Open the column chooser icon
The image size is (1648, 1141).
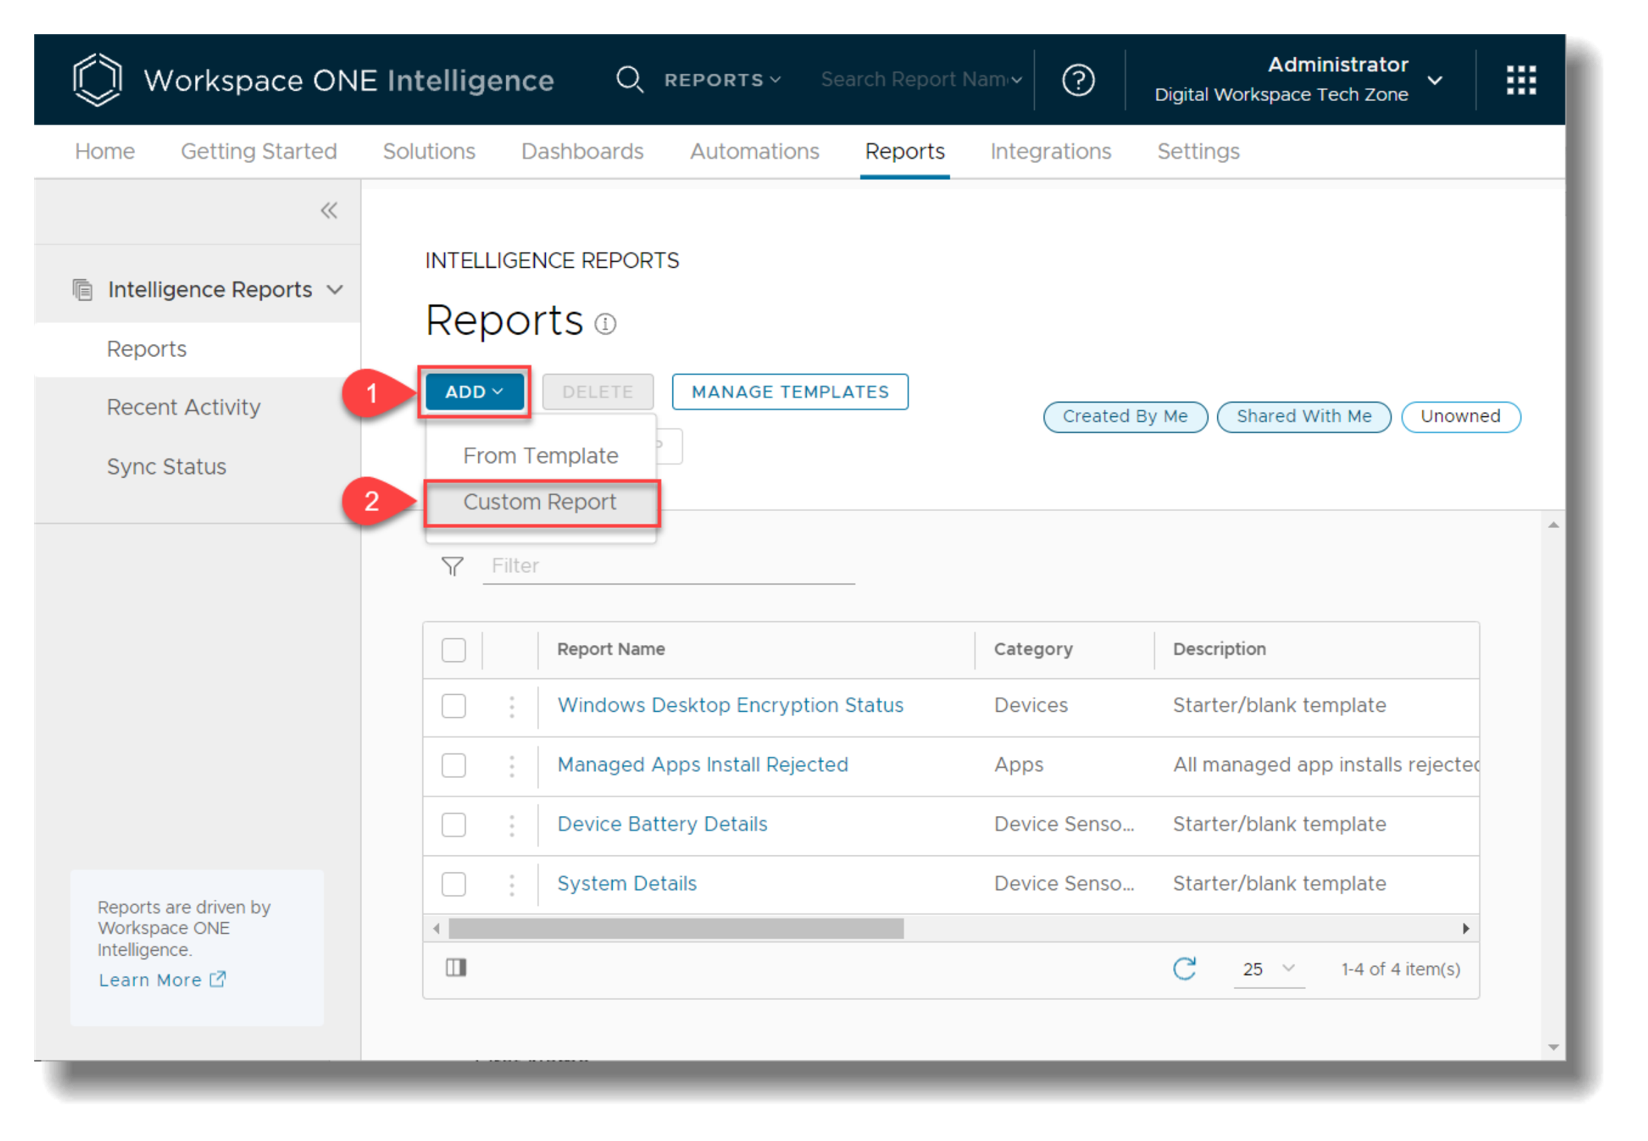[456, 967]
